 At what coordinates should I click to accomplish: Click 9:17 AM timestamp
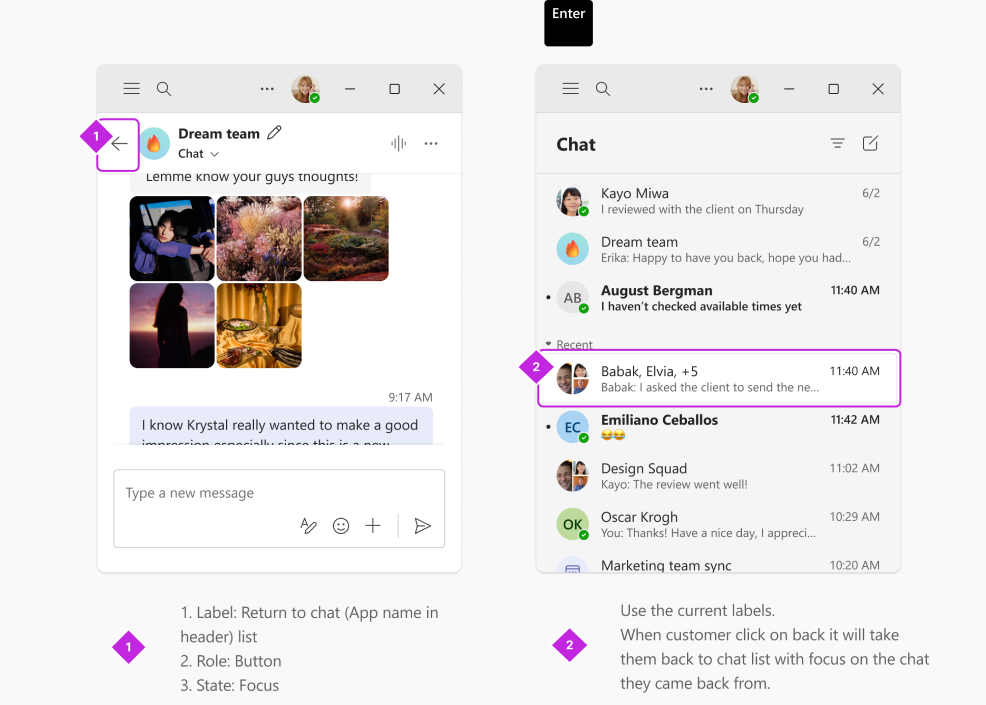pyautogui.click(x=410, y=397)
